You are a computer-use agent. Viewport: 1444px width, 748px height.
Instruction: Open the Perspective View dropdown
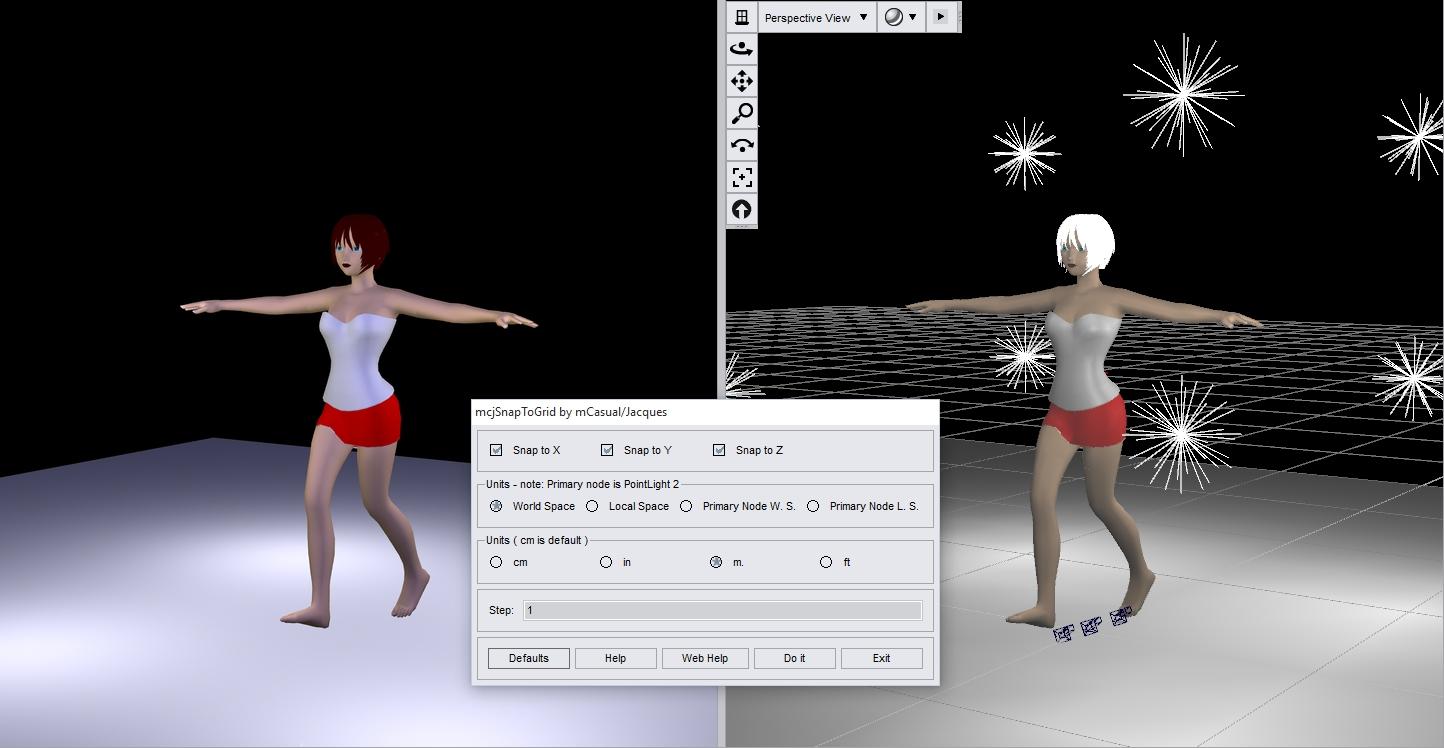[x=815, y=17]
